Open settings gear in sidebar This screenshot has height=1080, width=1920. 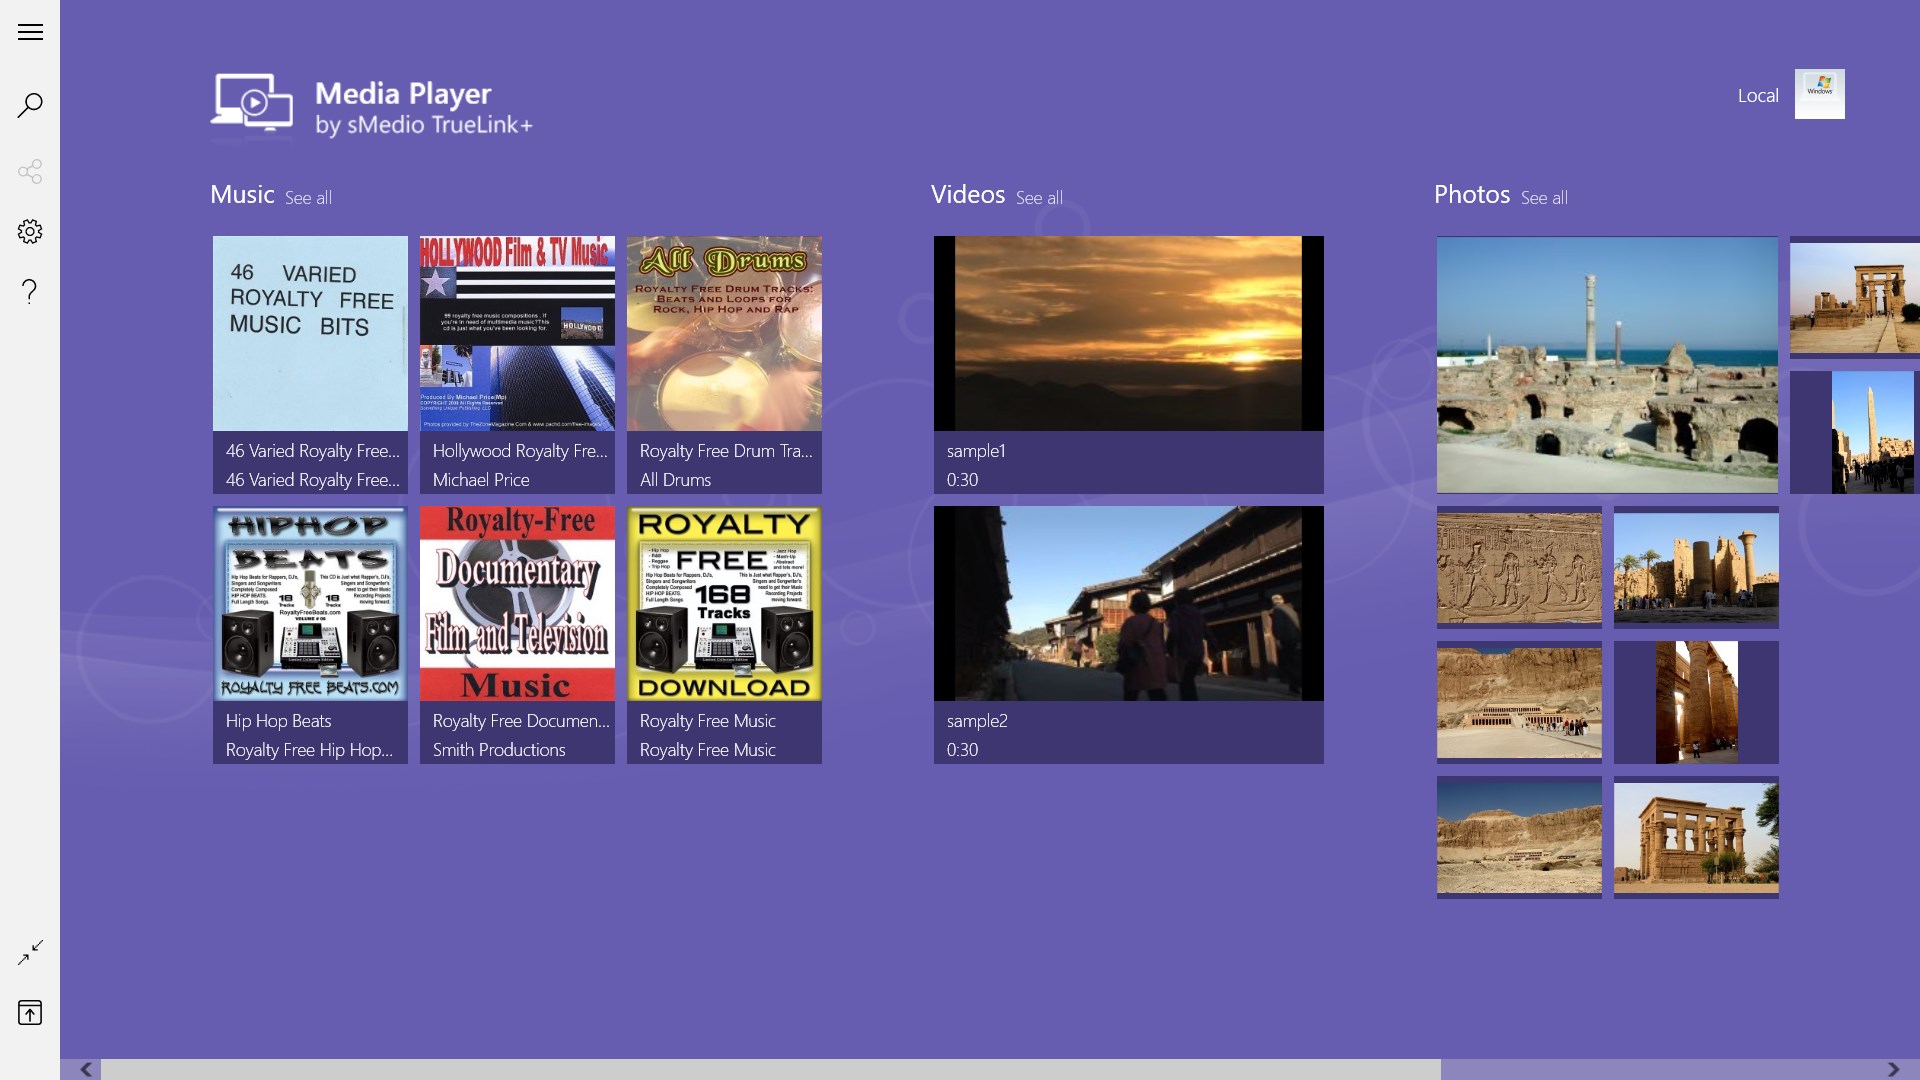(x=30, y=231)
